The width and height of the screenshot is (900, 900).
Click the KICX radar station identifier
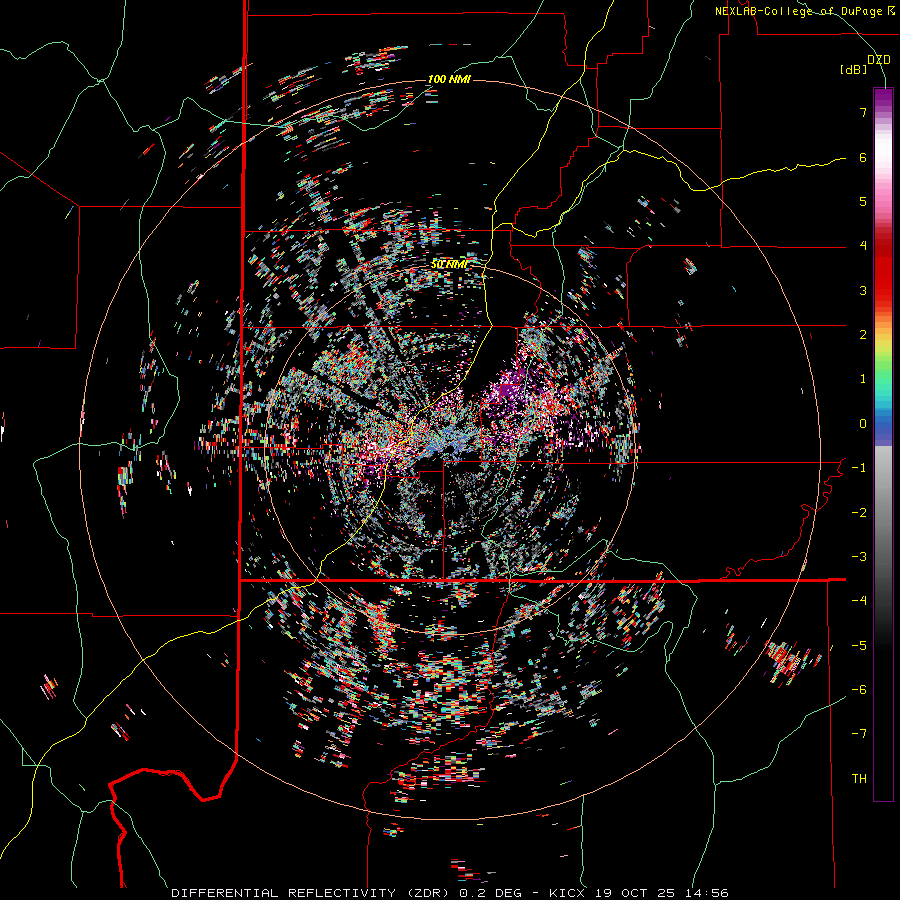click(567, 893)
